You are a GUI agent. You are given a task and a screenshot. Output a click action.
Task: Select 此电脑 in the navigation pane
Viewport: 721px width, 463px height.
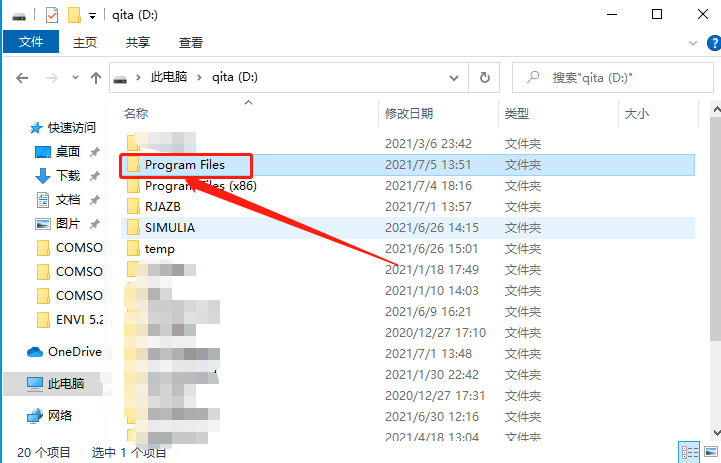53,383
